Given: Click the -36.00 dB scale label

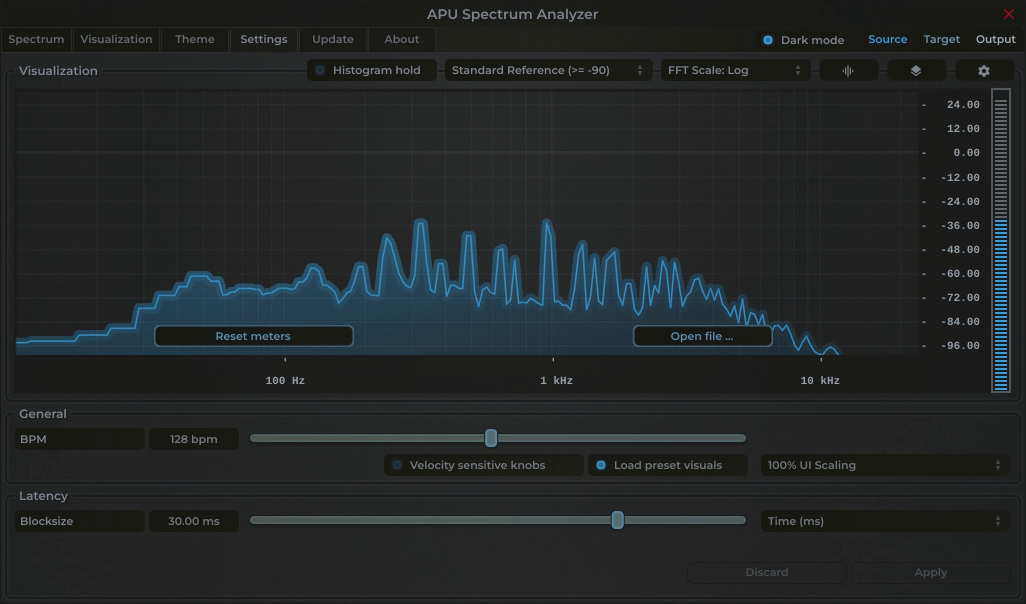Looking at the screenshot, I should pos(960,226).
